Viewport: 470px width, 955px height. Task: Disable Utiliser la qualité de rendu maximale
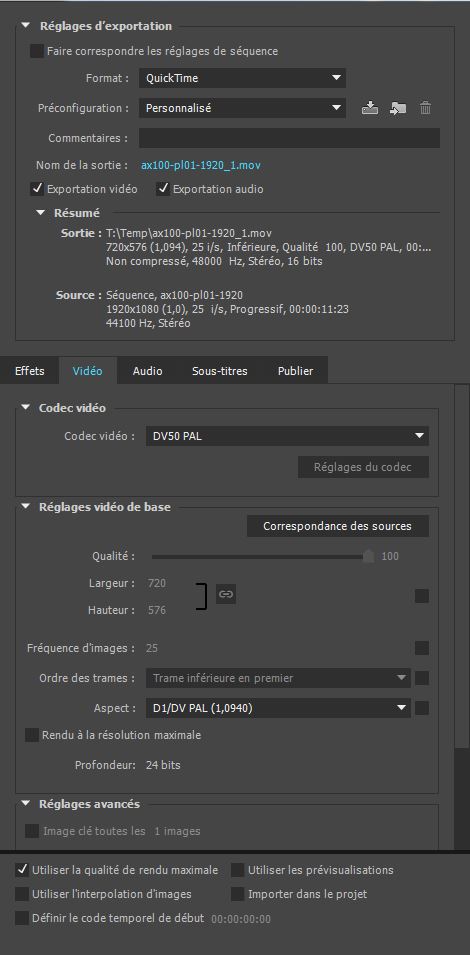(22, 870)
